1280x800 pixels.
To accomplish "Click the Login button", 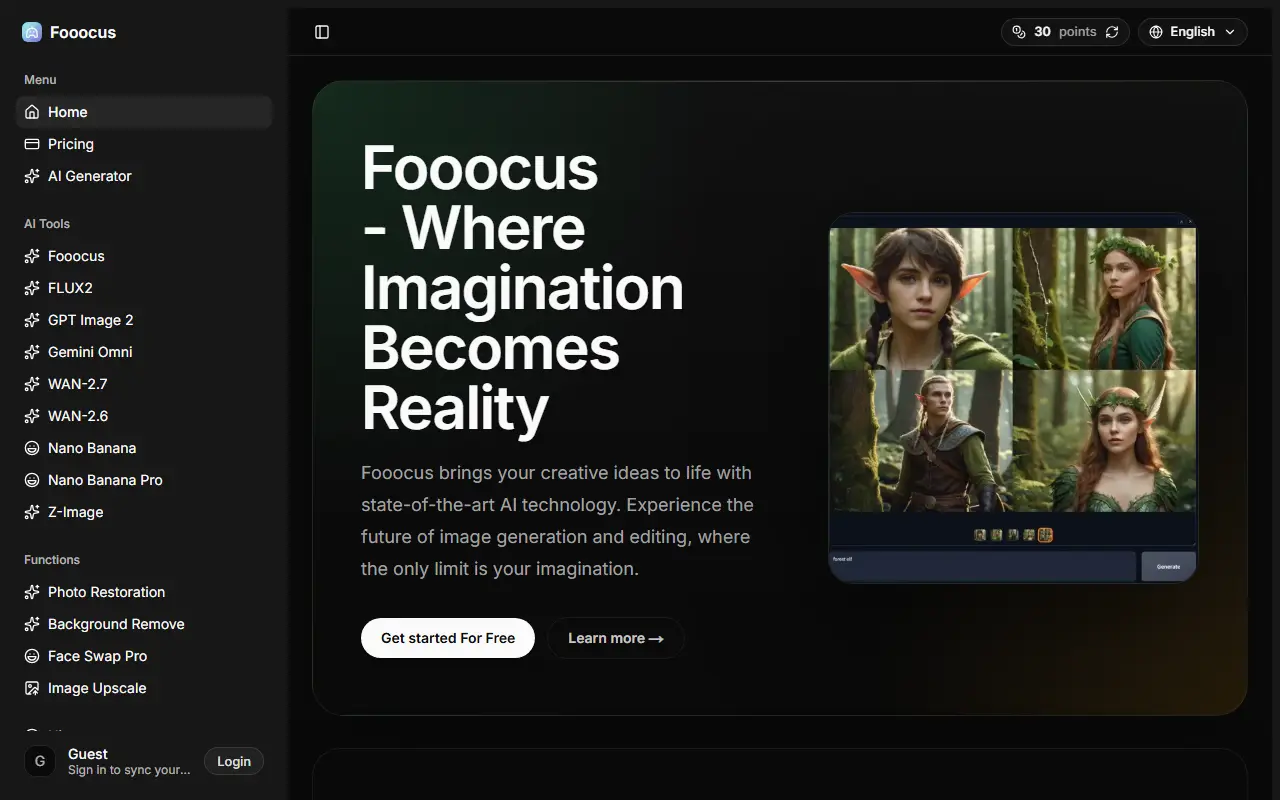I will pos(234,762).
